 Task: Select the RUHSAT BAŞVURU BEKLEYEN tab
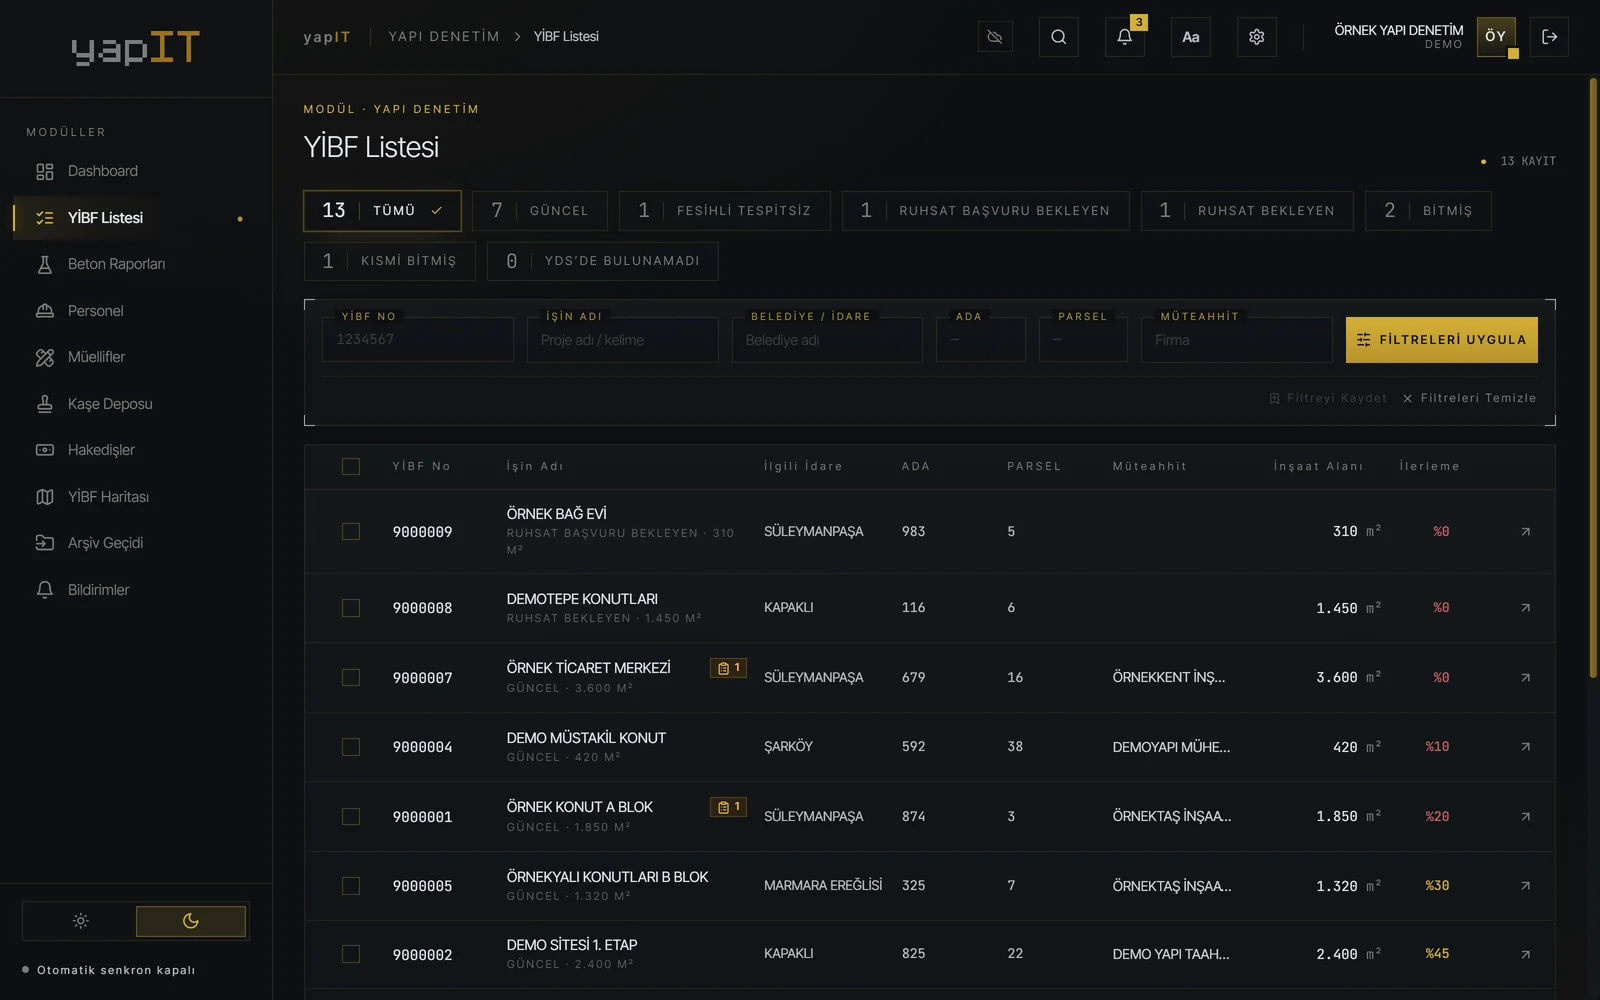(x=986, y=211)
